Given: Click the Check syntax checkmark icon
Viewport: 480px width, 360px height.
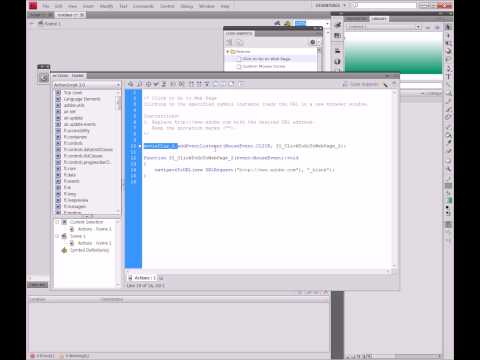Looking at the screenshot, I should (x=156, y=84).
